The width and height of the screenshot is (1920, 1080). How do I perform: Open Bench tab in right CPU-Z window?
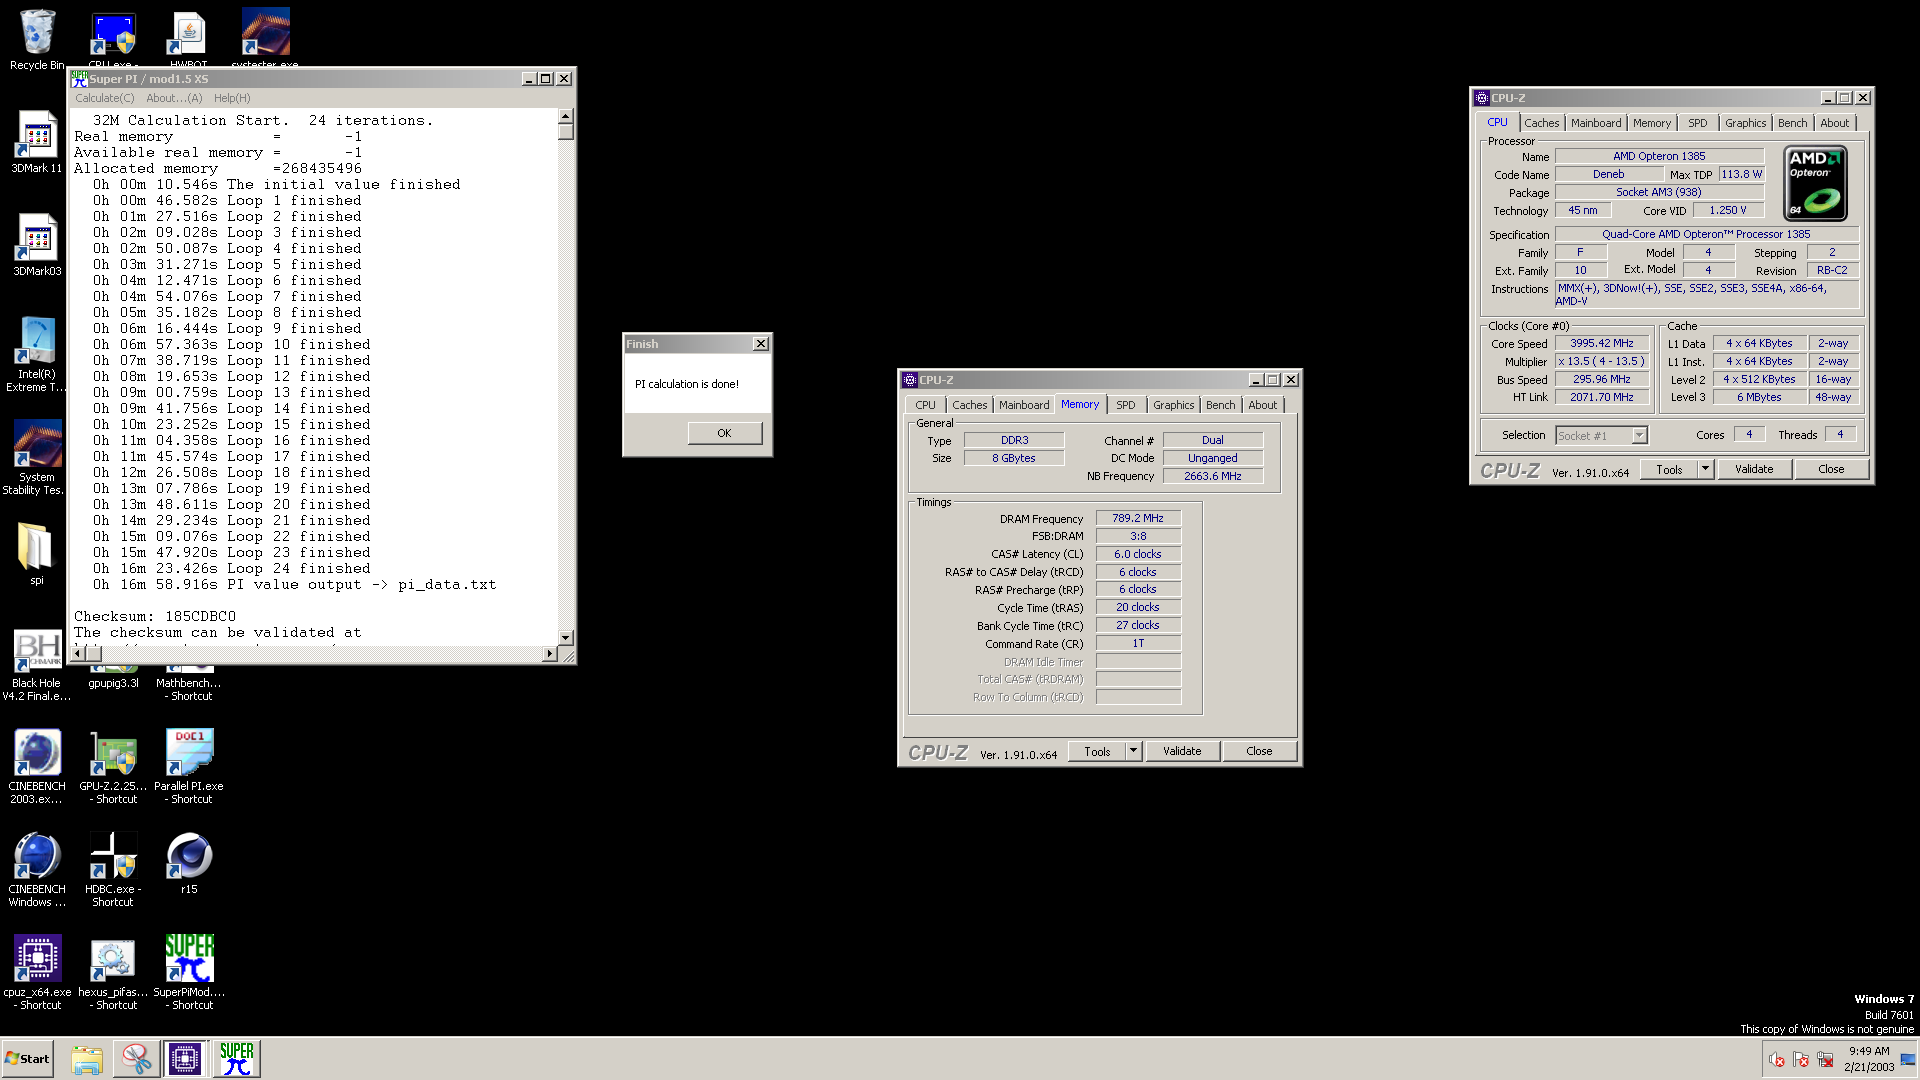tap(1792, 123)
